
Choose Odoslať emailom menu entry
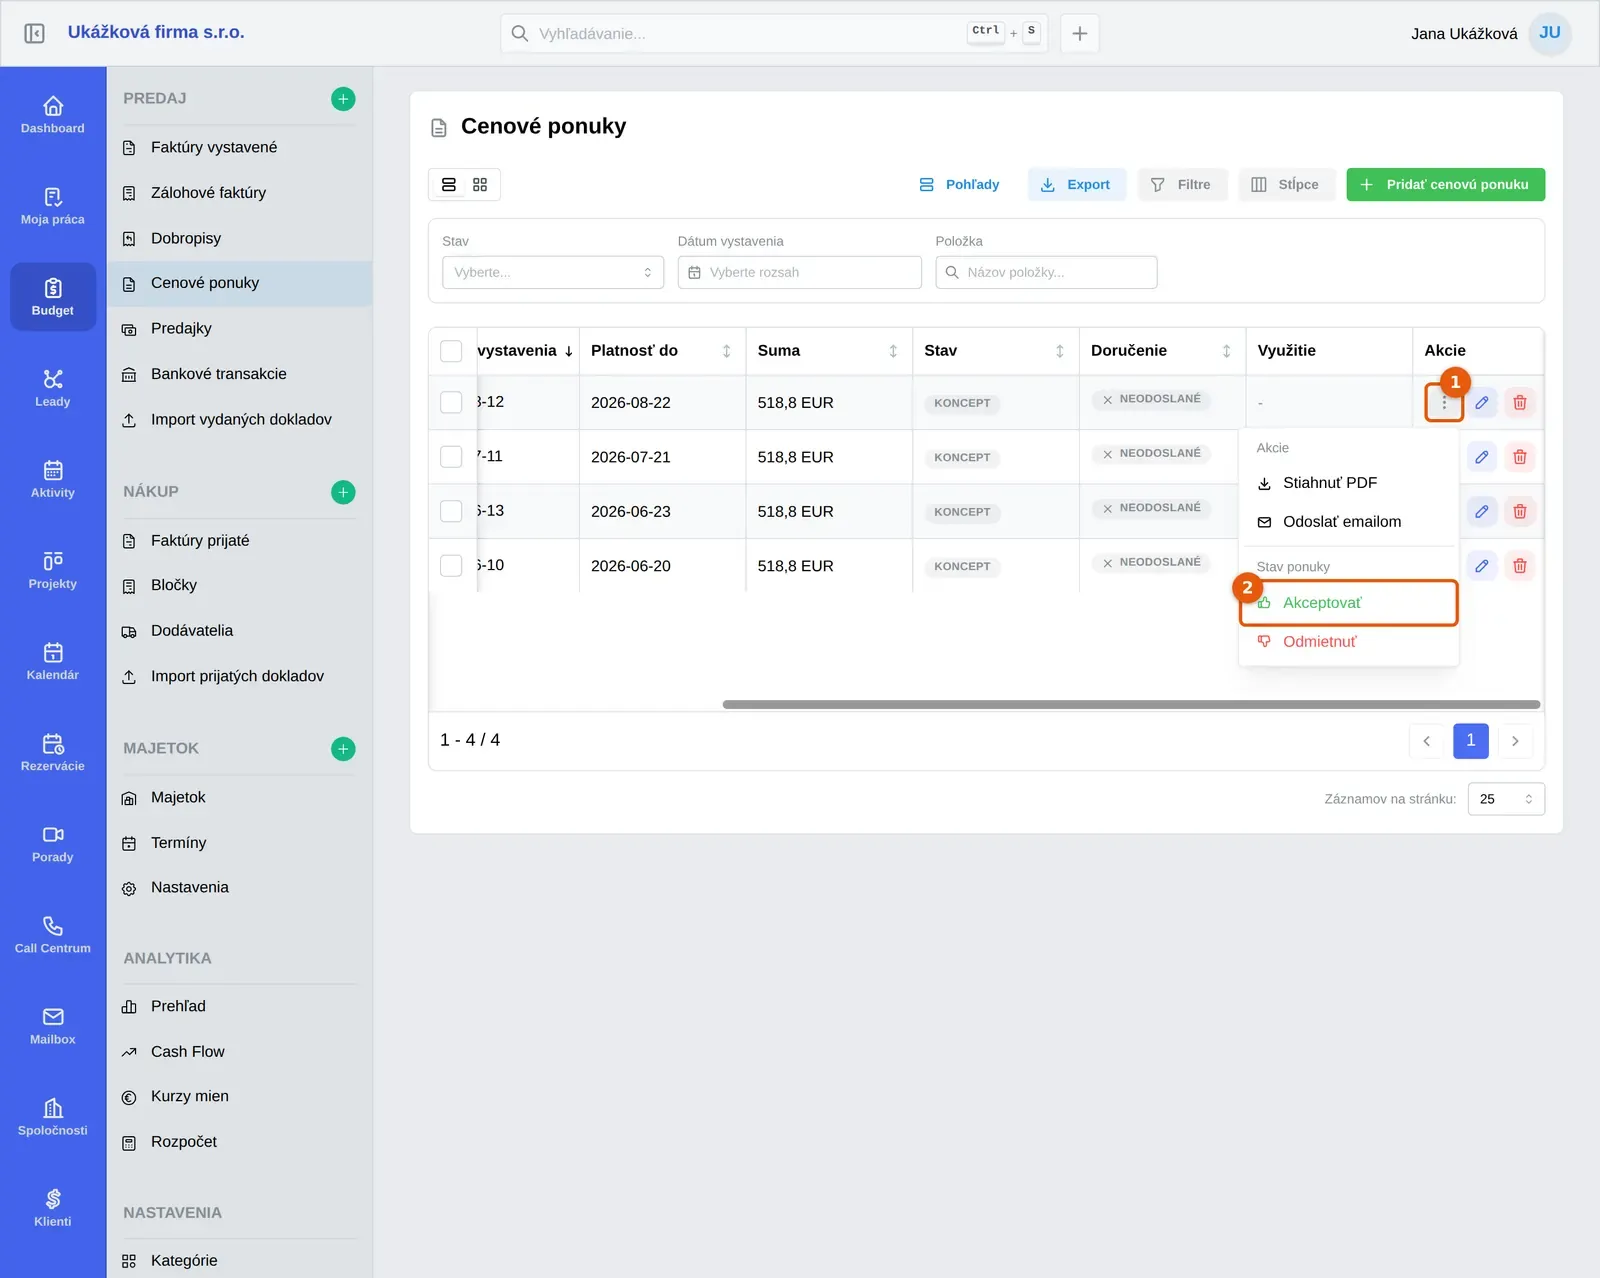[1348, 522]
